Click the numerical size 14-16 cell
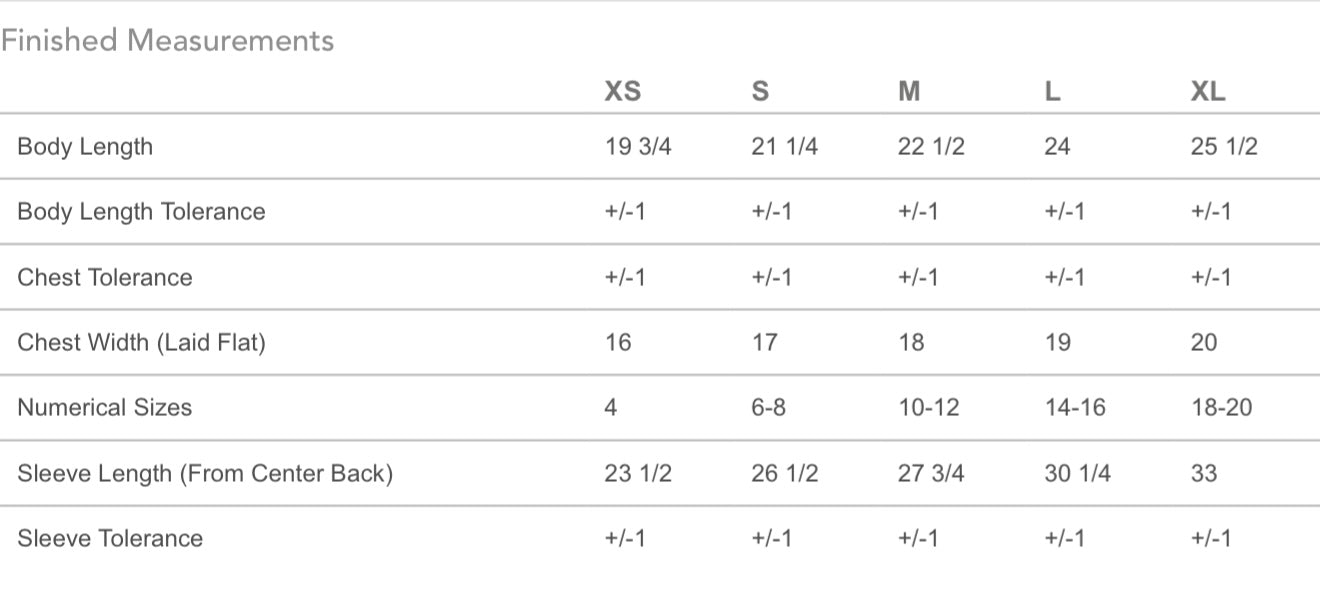 point(1075,408)
